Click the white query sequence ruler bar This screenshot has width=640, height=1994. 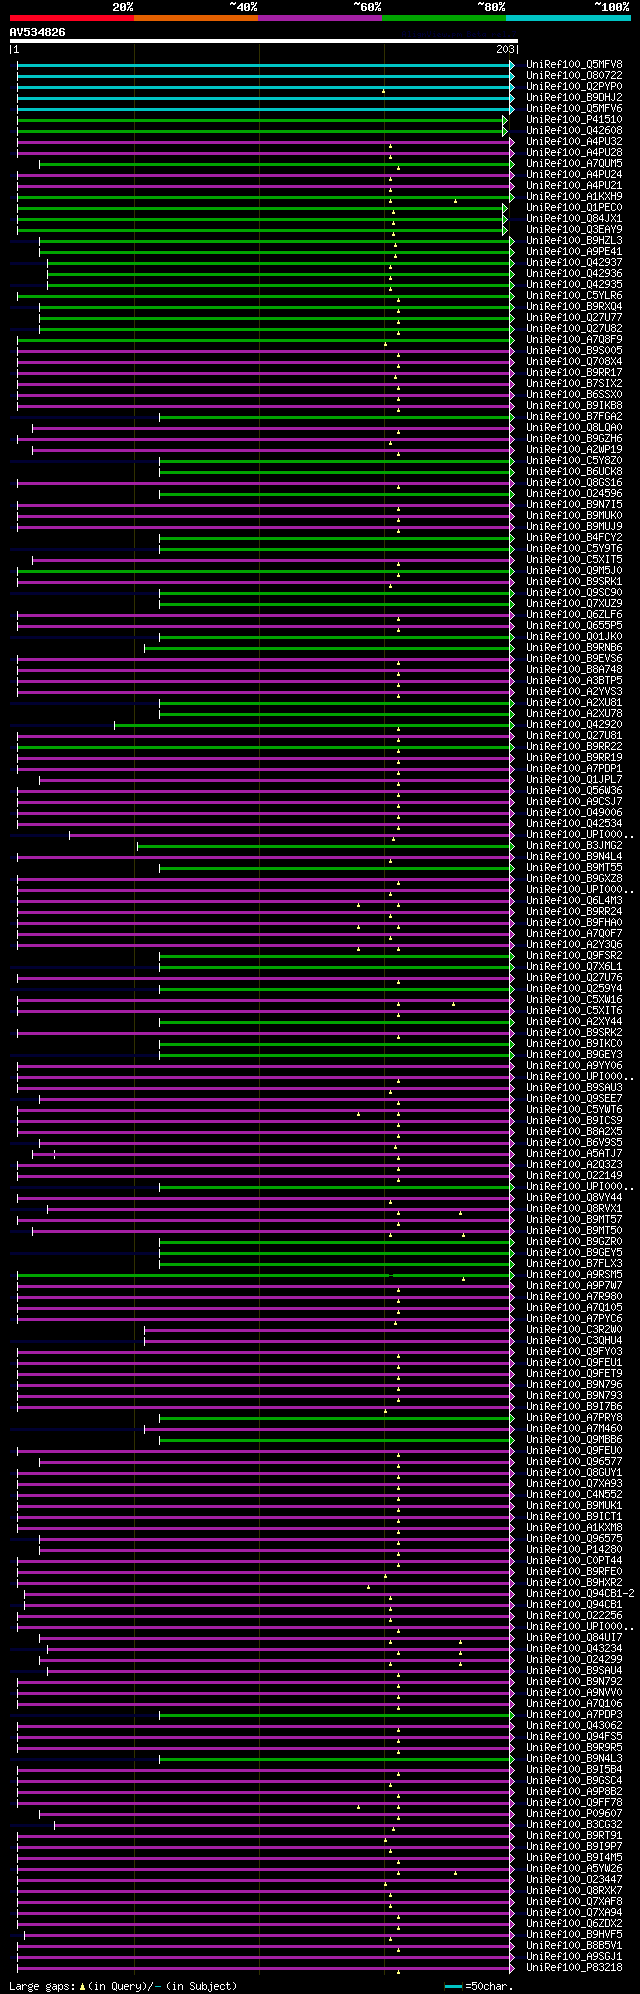point(263,41)
